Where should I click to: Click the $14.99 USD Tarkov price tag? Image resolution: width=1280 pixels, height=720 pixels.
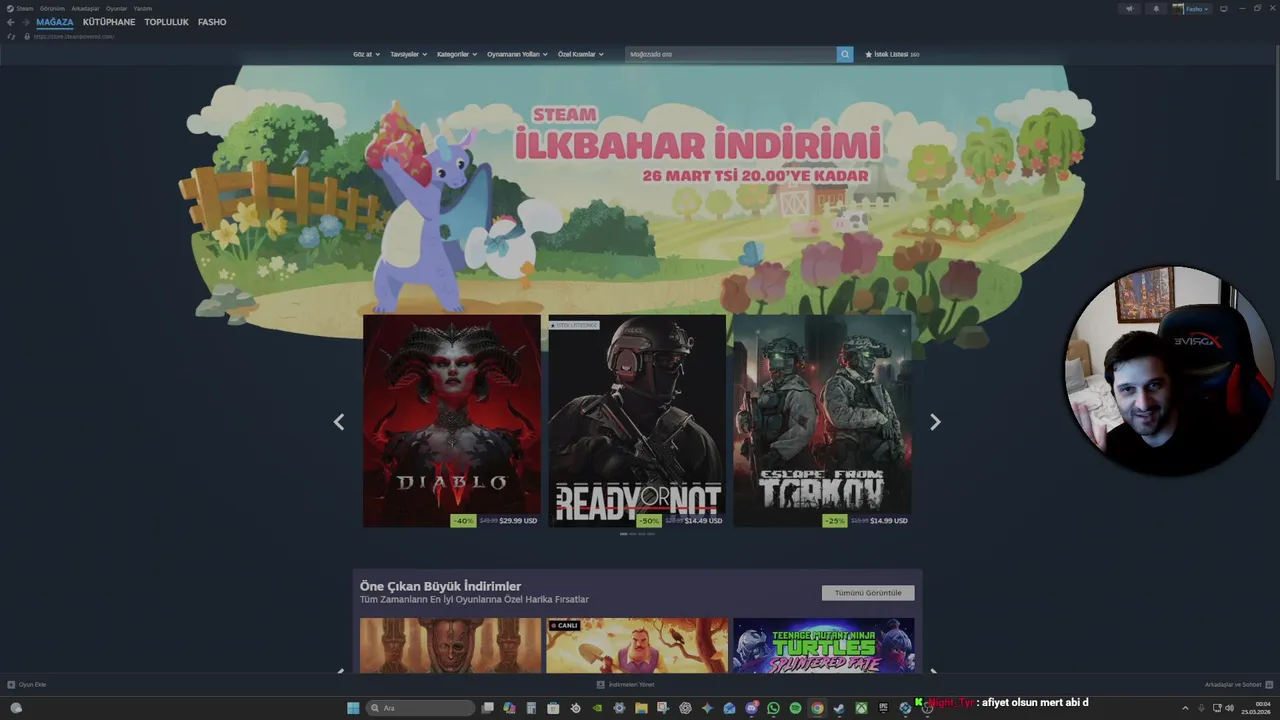pyautogui.click(x=889, y=521)
